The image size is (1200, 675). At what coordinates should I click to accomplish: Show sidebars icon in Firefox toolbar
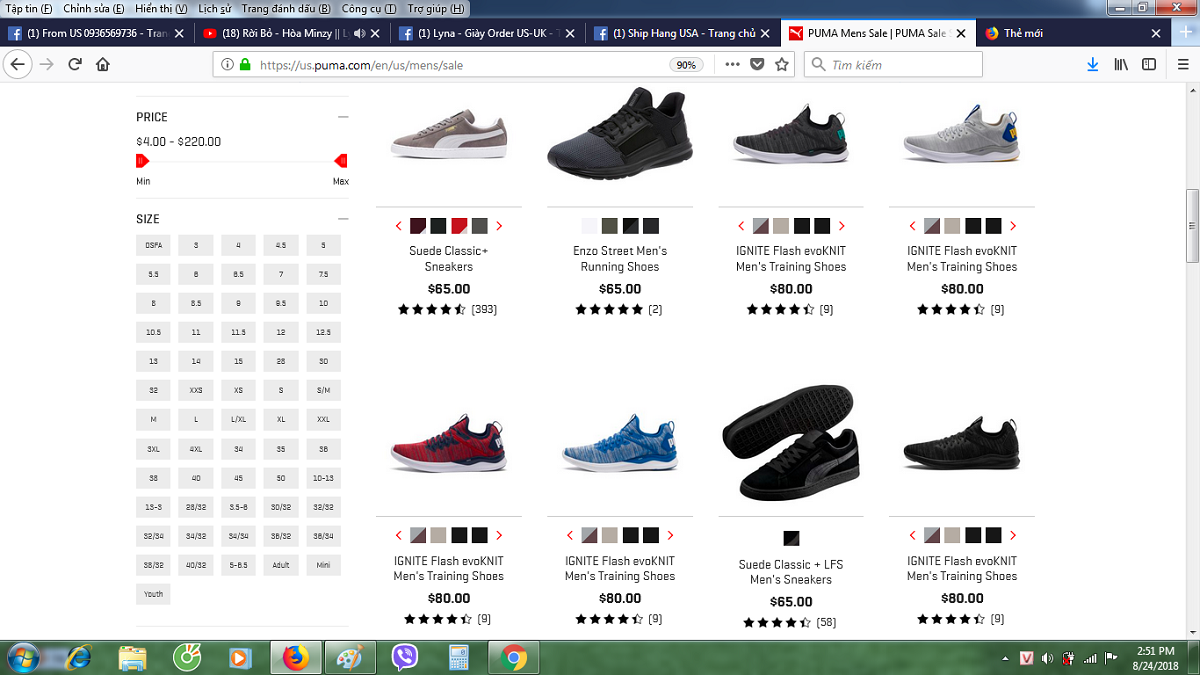coord(1149,64)
